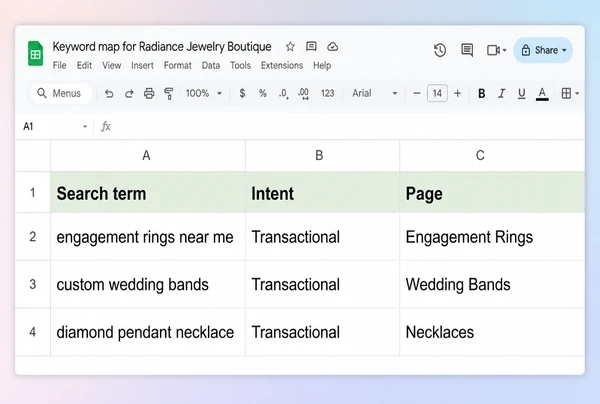Search the Menus box
Image resolution: width=600 pixels, height=404 pixels.
(61, 93)
